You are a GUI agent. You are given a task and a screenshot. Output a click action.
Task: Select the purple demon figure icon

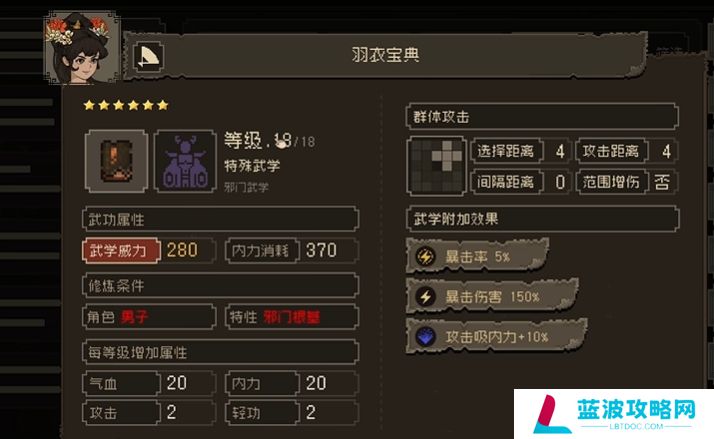click(185, 161)
